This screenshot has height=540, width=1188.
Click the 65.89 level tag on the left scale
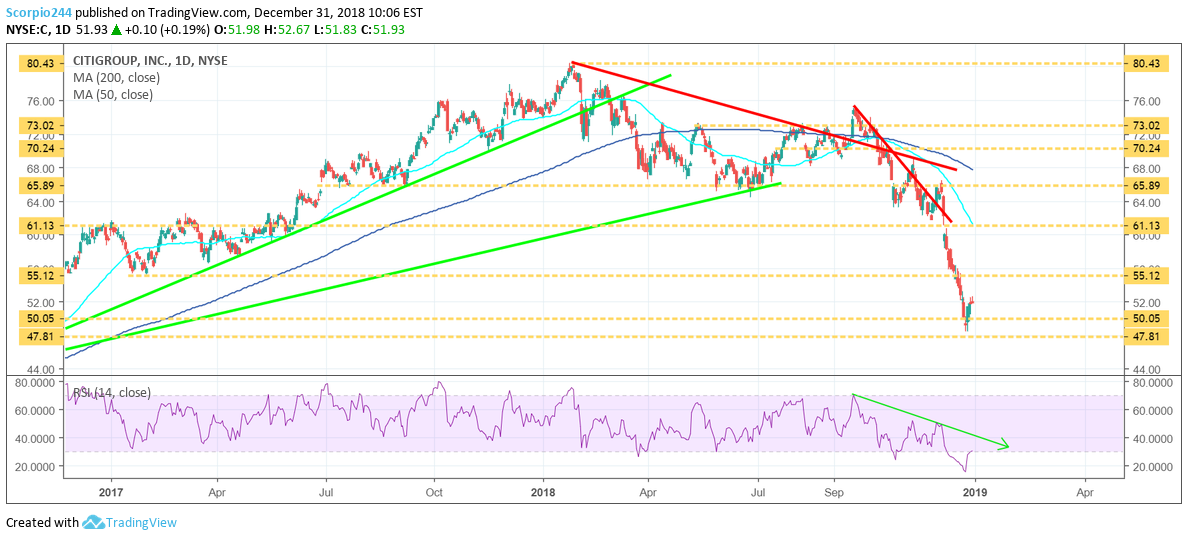42,185
